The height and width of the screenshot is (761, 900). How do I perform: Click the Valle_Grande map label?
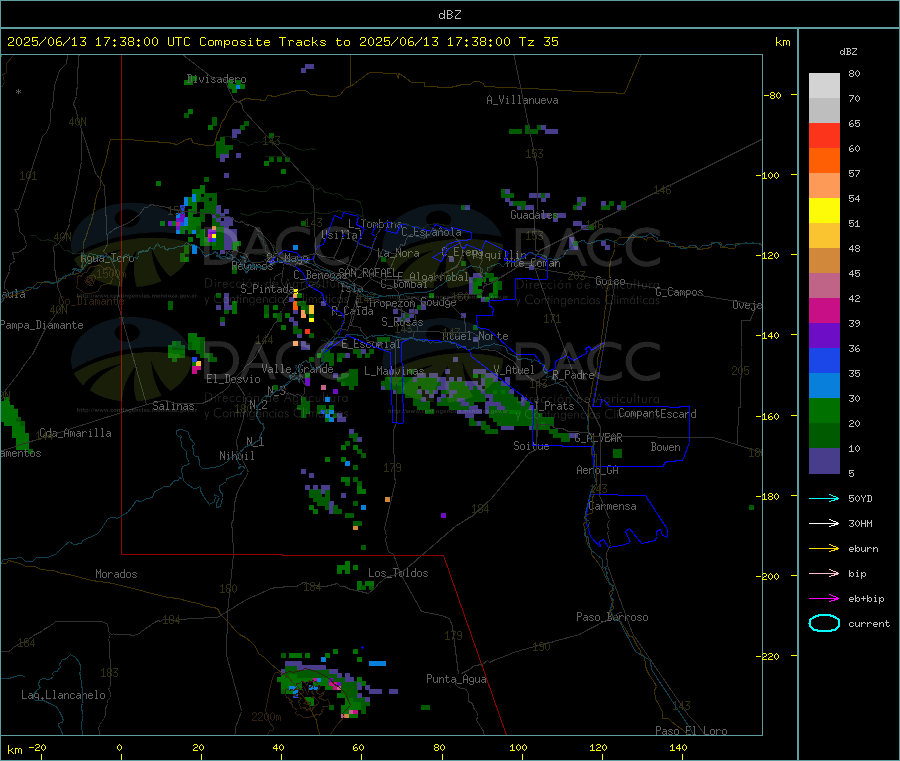297,369
